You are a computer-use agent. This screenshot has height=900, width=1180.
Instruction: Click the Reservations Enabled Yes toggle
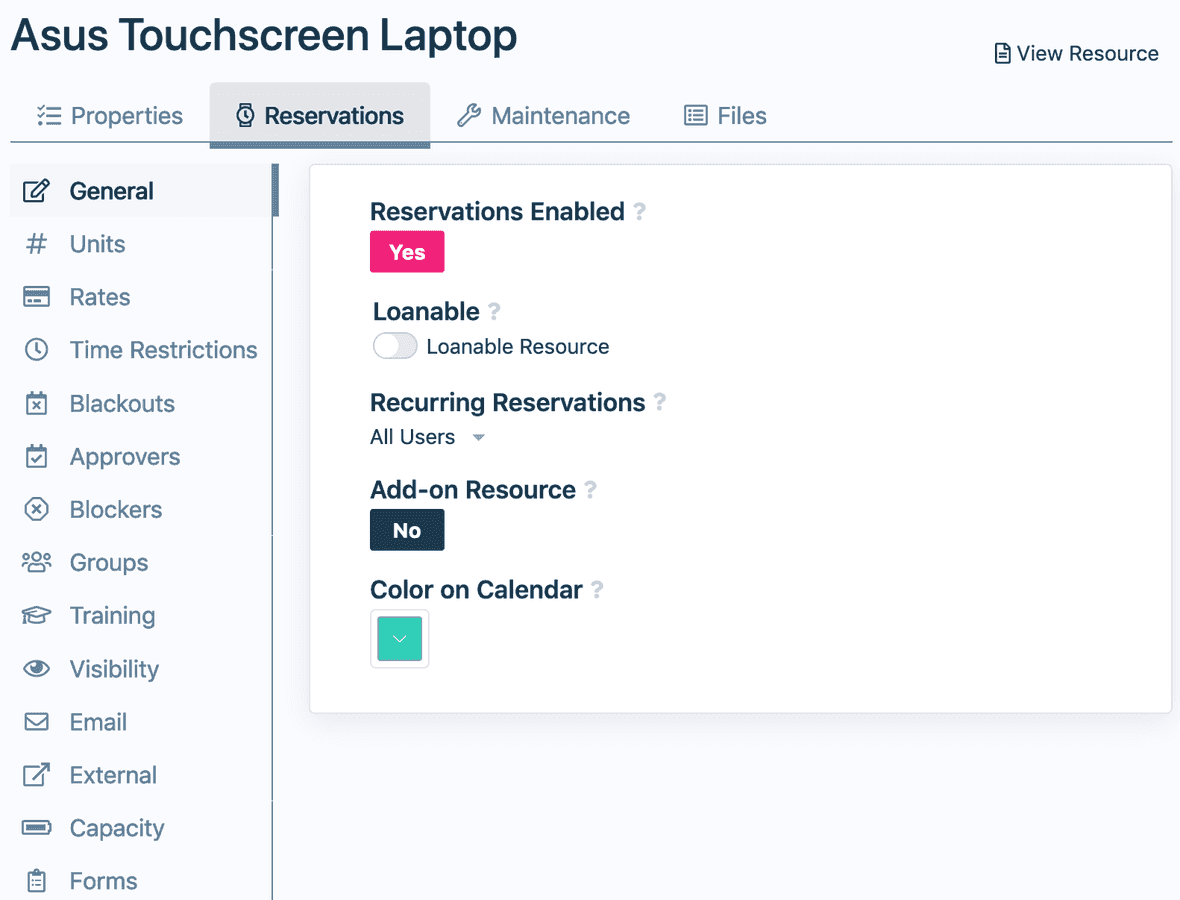407,251
